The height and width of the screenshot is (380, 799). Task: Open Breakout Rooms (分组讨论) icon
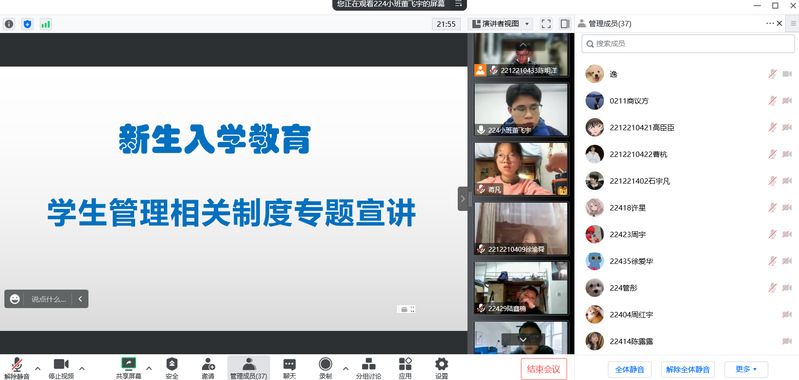368,365
